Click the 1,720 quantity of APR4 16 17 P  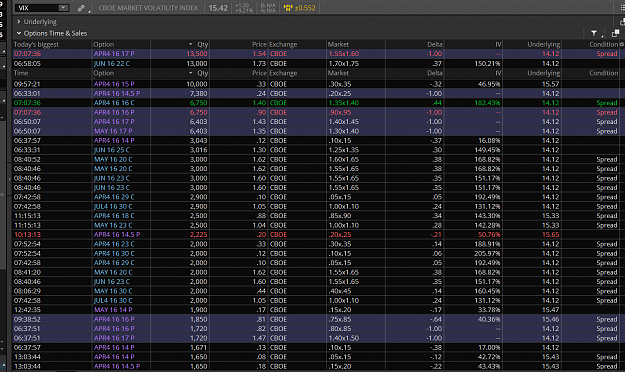click(199, 338)
